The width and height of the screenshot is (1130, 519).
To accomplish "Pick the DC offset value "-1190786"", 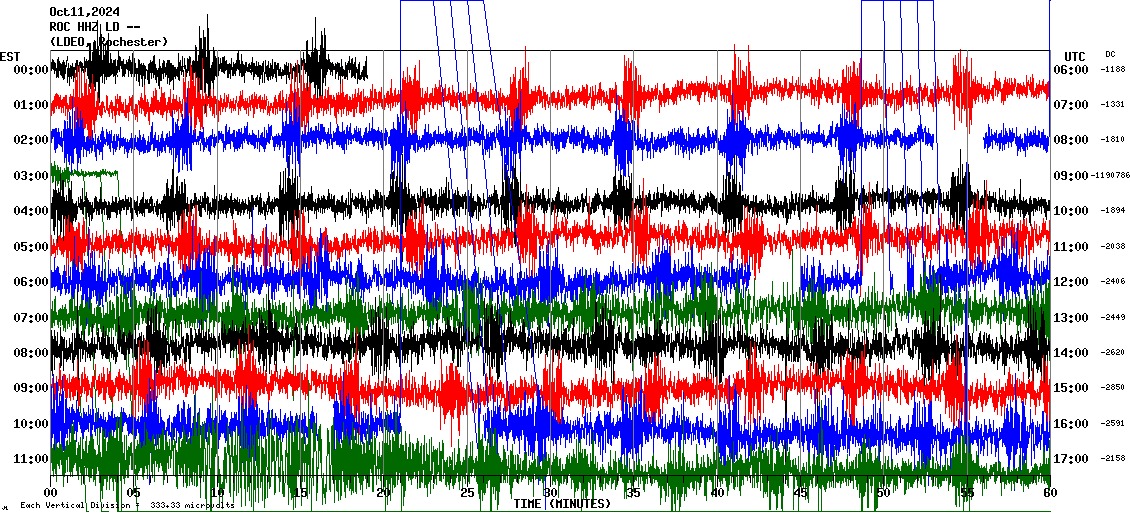I will click(1110, 175).
